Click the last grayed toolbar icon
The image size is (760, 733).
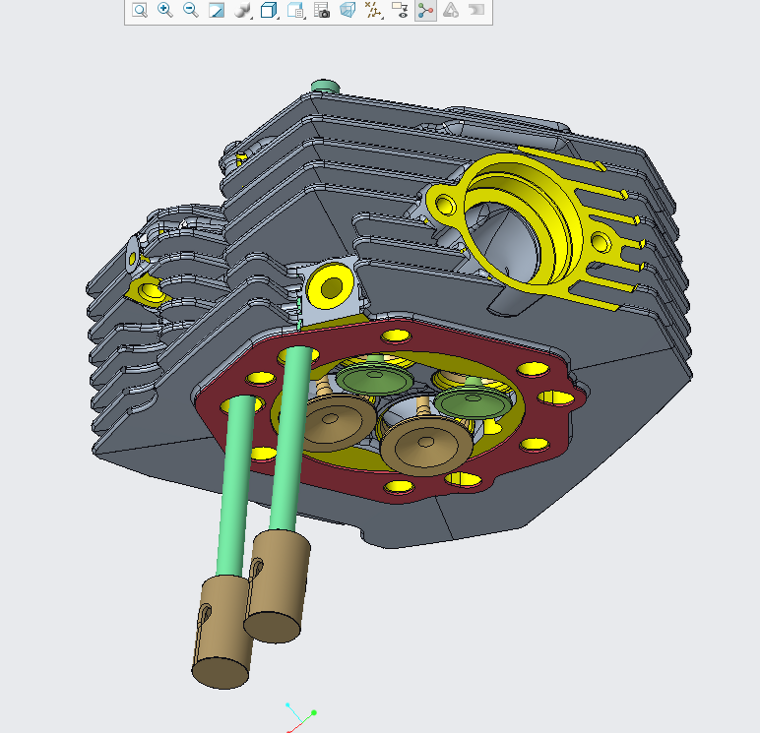point(477,10)
